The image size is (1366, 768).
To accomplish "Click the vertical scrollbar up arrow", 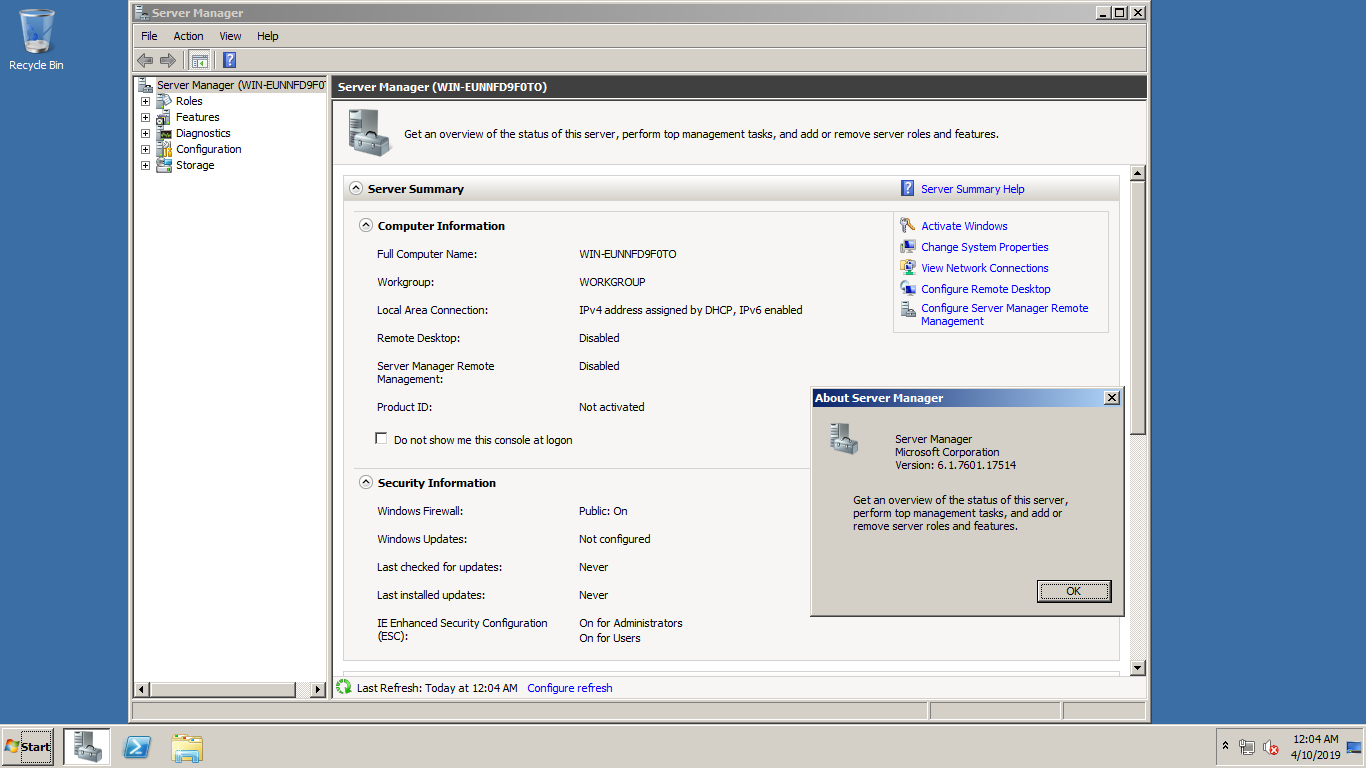I will tap(1137, 174).
